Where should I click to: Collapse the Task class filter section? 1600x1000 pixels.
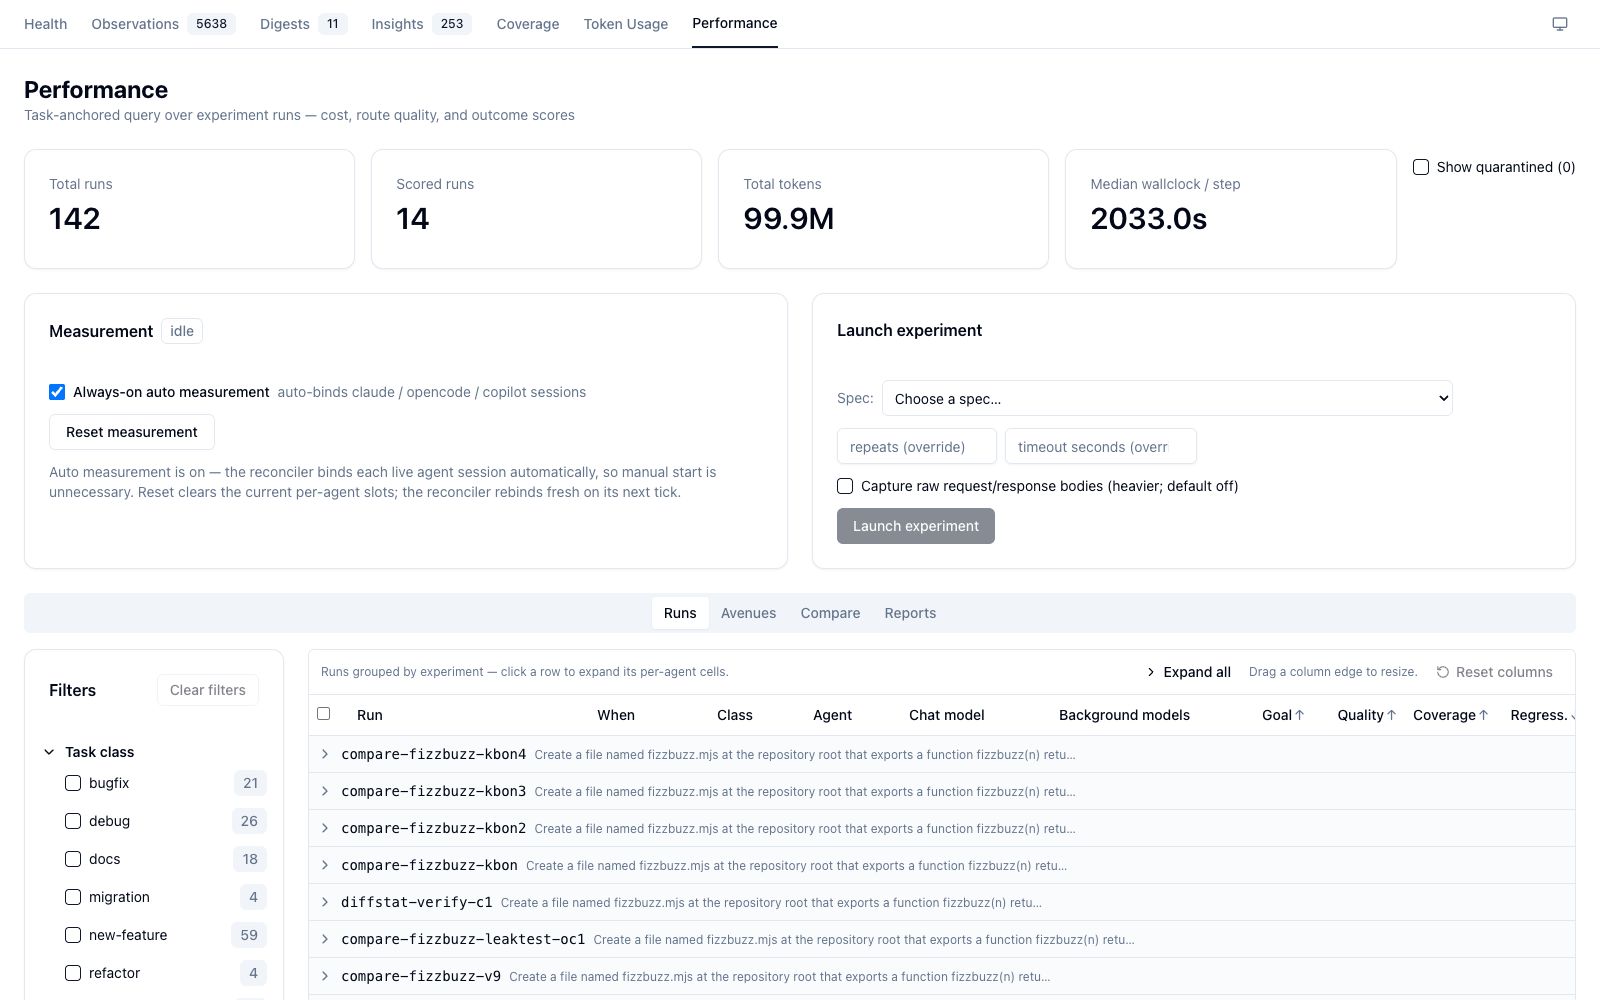[49, 752]
